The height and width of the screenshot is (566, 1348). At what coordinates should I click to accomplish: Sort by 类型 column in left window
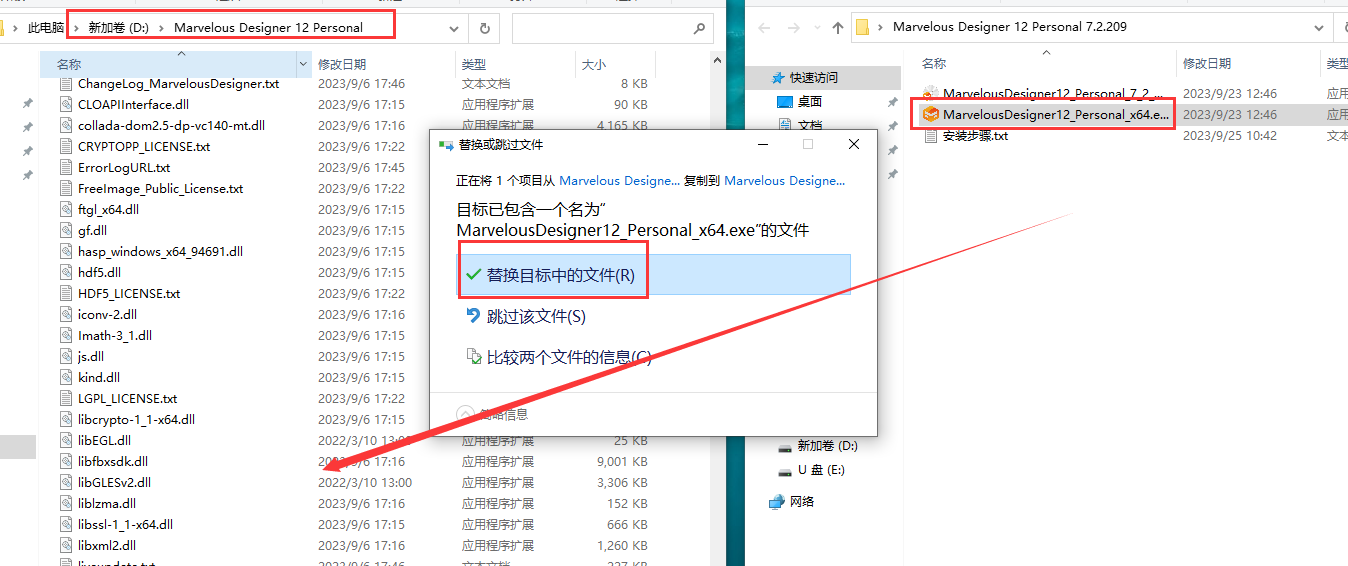(x=473, y=64)
